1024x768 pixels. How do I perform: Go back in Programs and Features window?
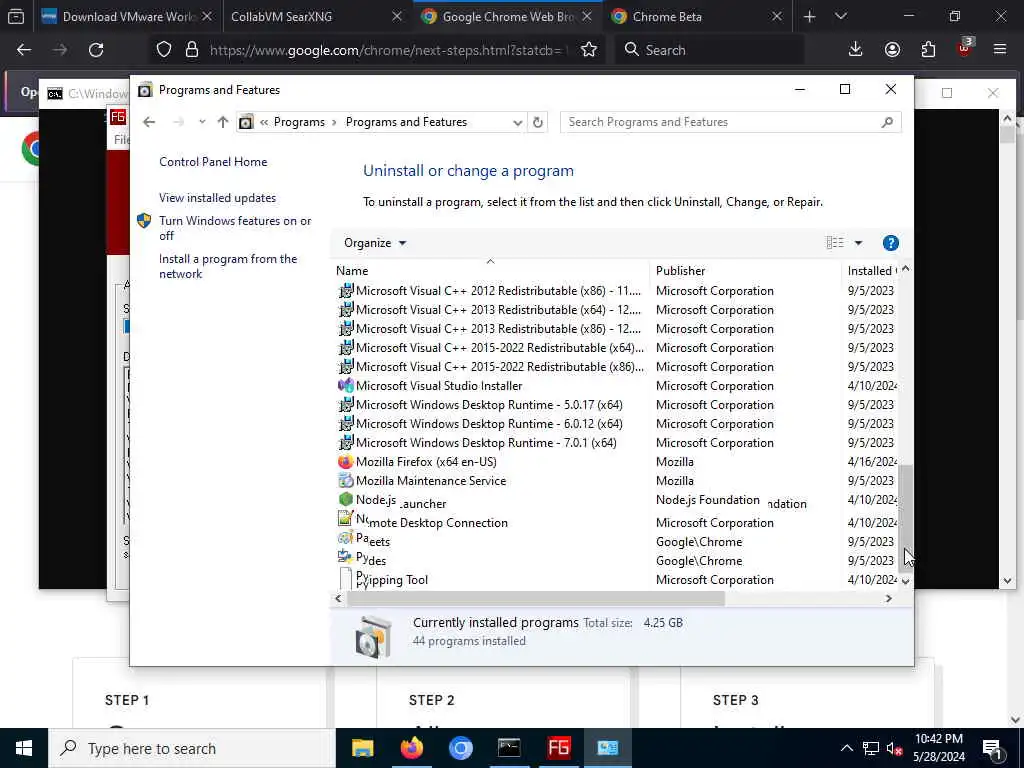pos(149,122)
